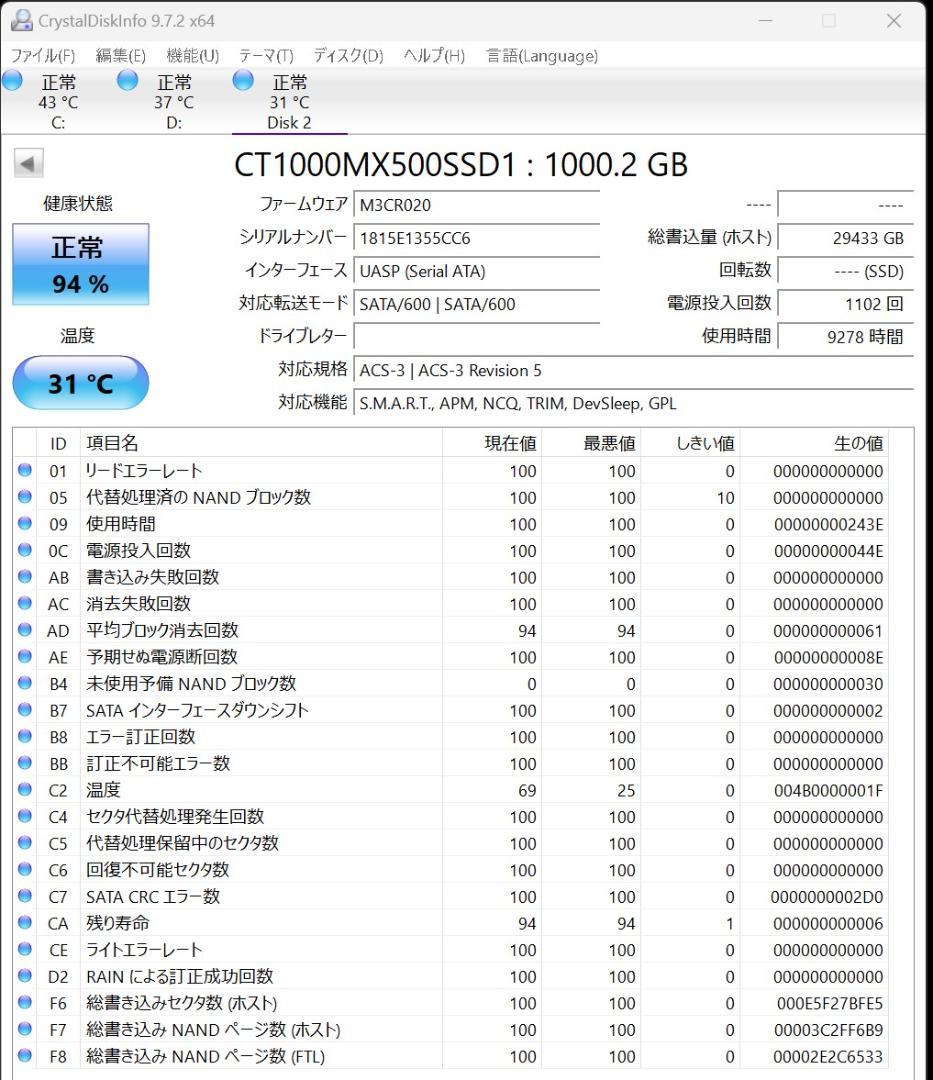Click the ID column header

[x=59, y=443]
